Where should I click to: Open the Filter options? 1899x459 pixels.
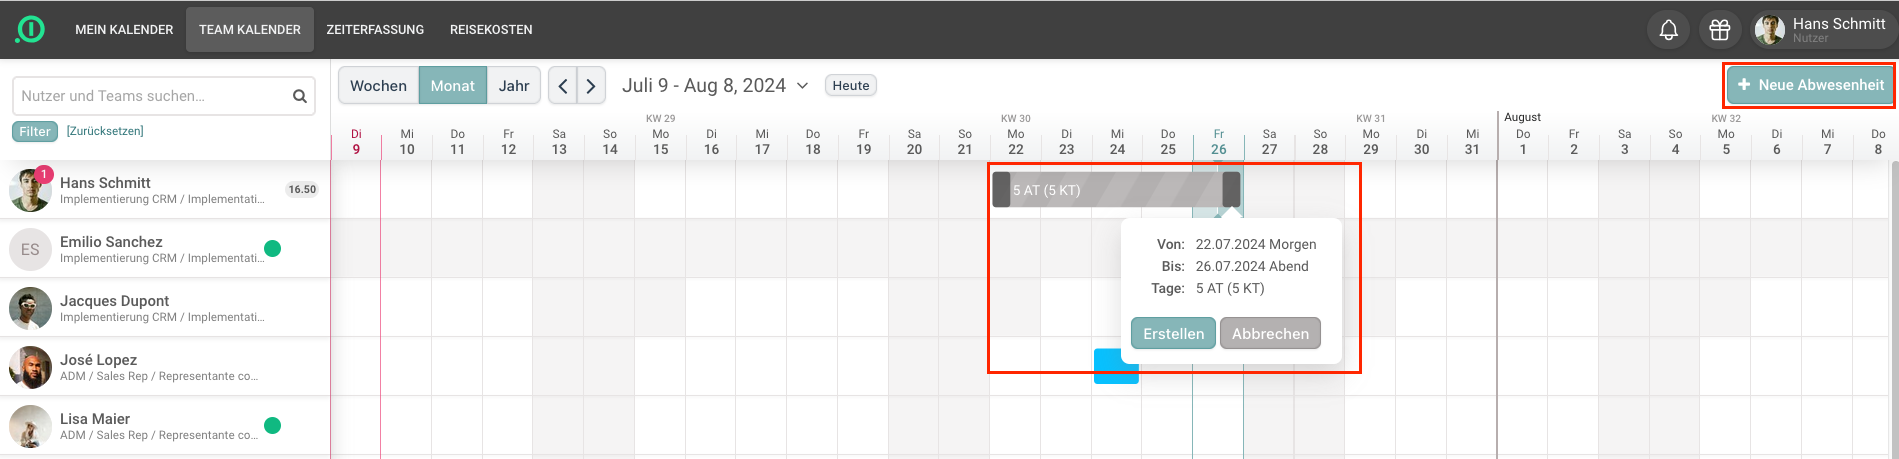(34, 131)
